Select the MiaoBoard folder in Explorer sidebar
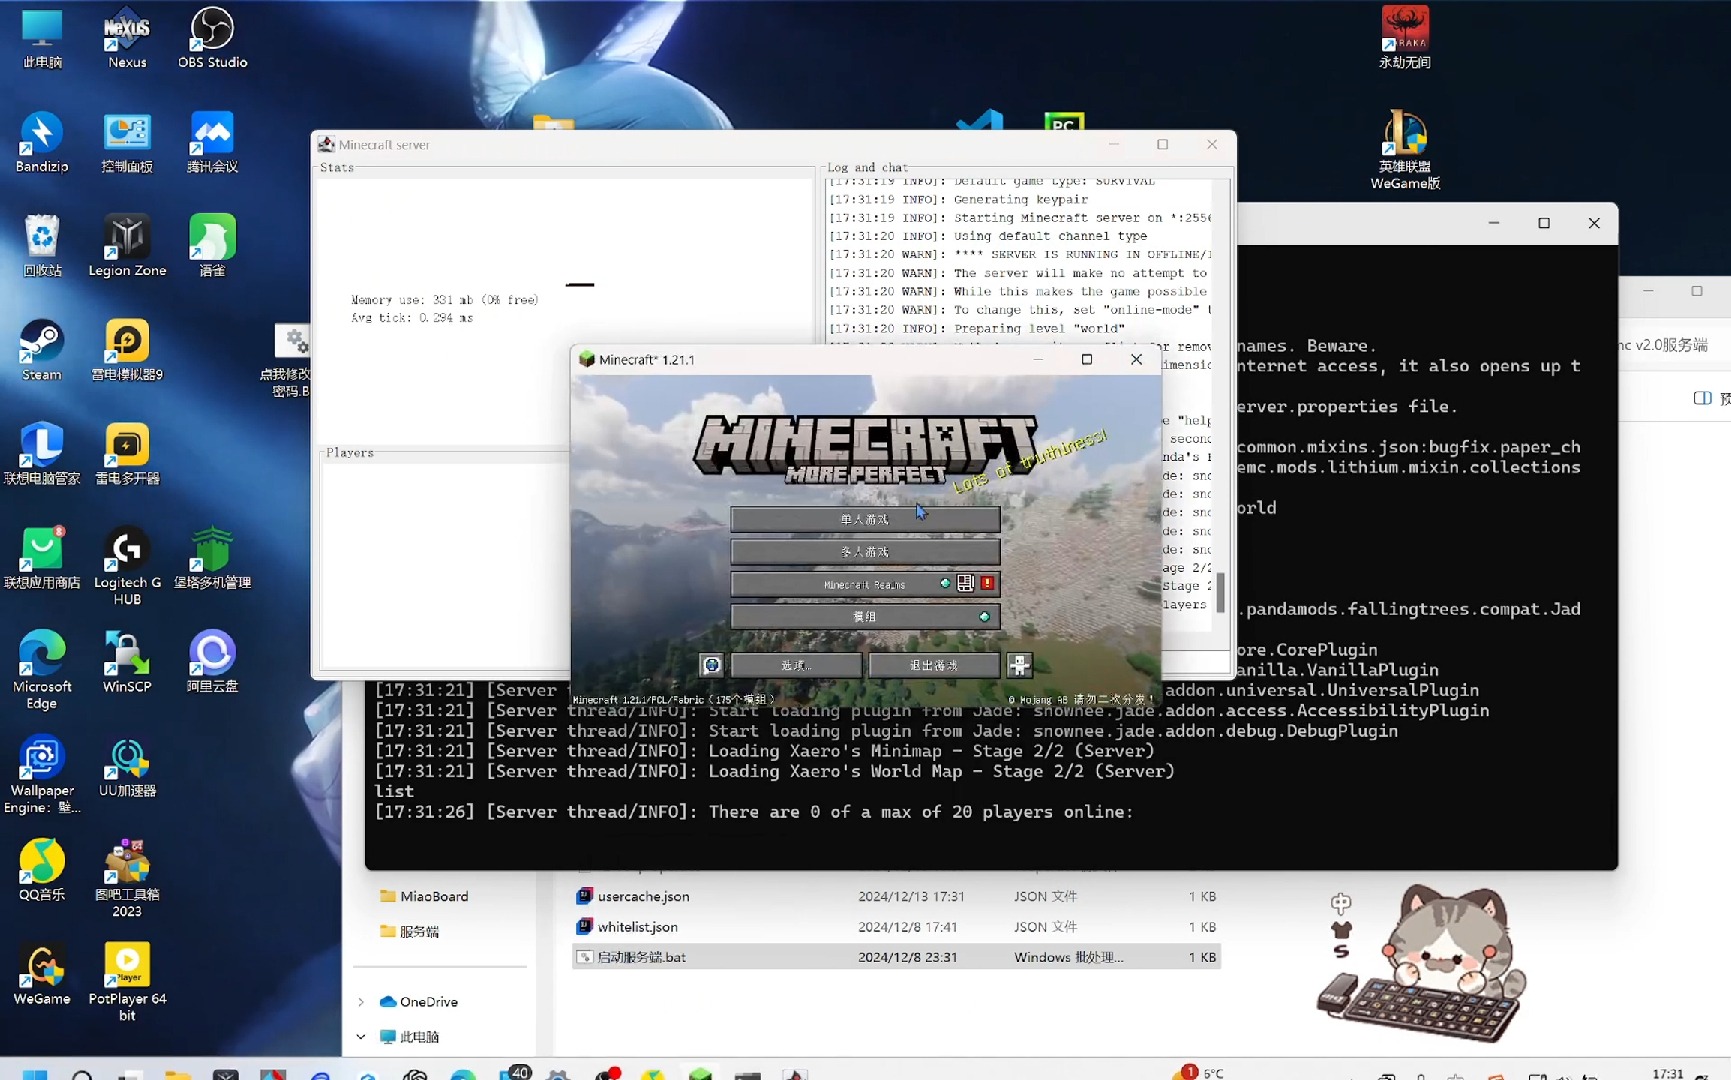Viewport: 1731px width, 1080px height. 425,897
